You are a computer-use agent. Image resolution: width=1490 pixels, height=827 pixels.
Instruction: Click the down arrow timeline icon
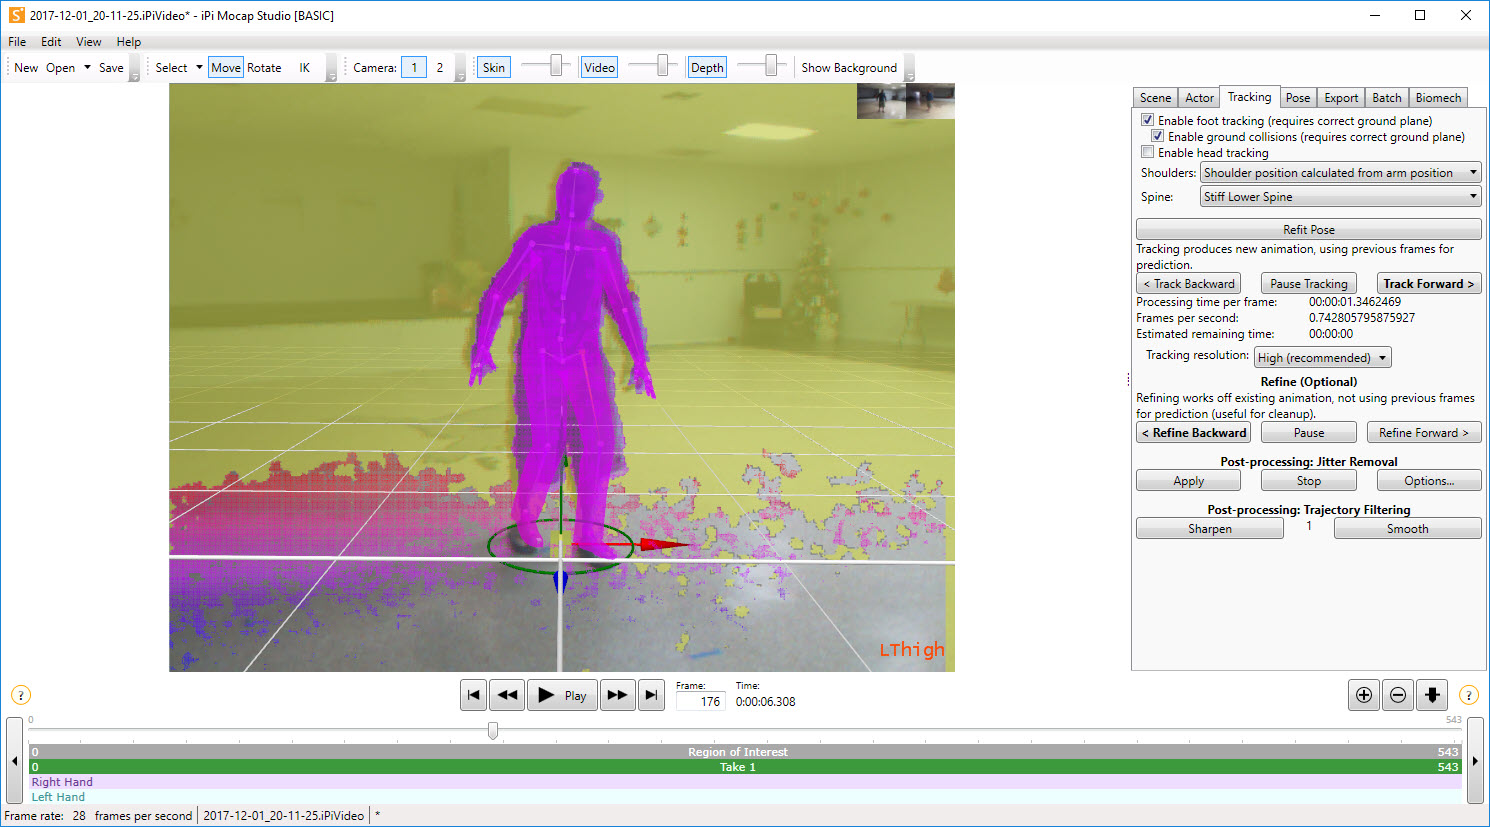pyautogui.click(x=1432, y=695)
